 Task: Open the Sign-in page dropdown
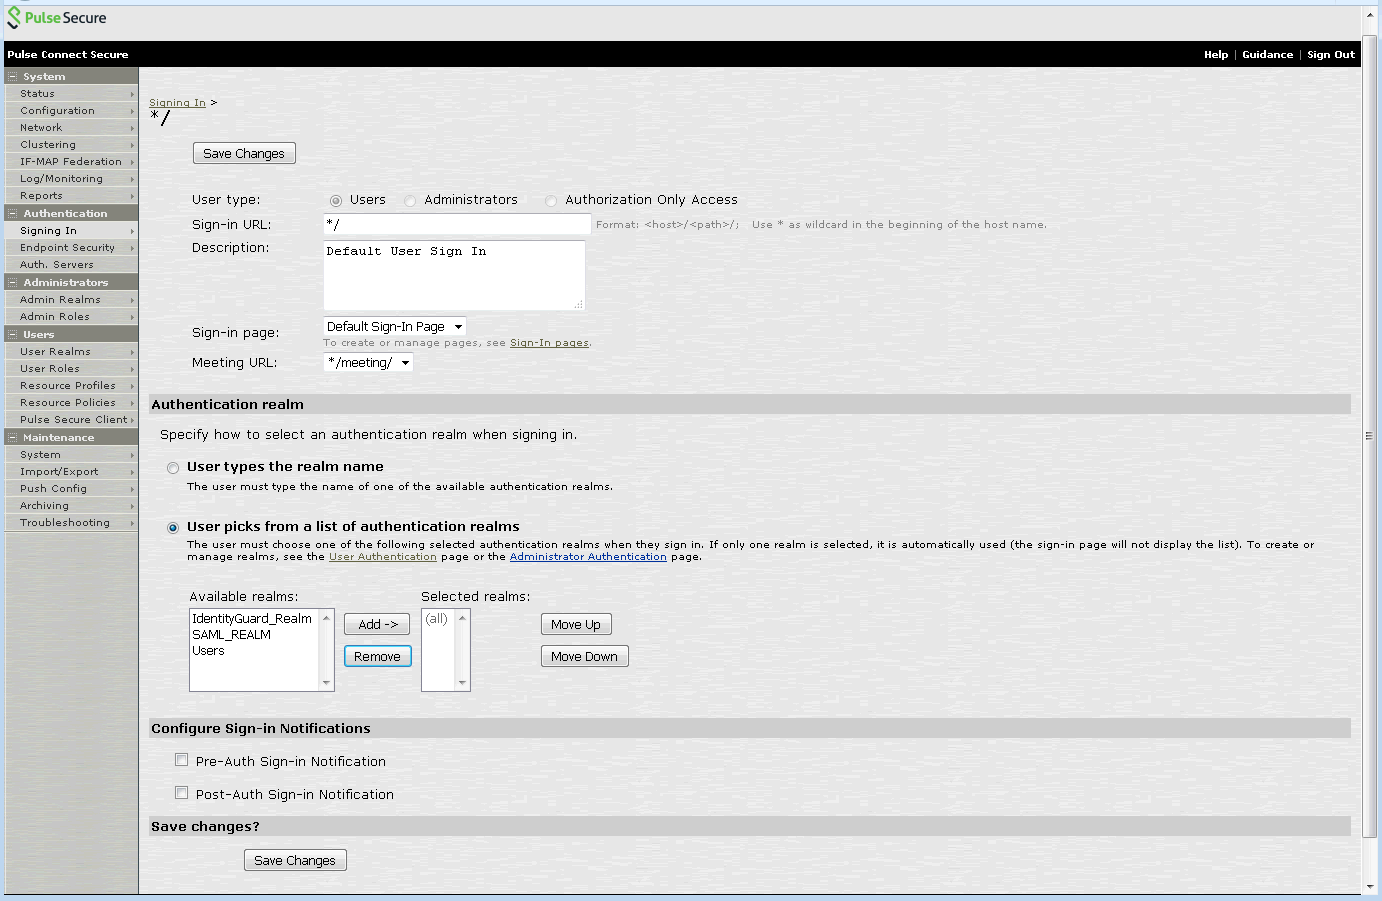395,327
